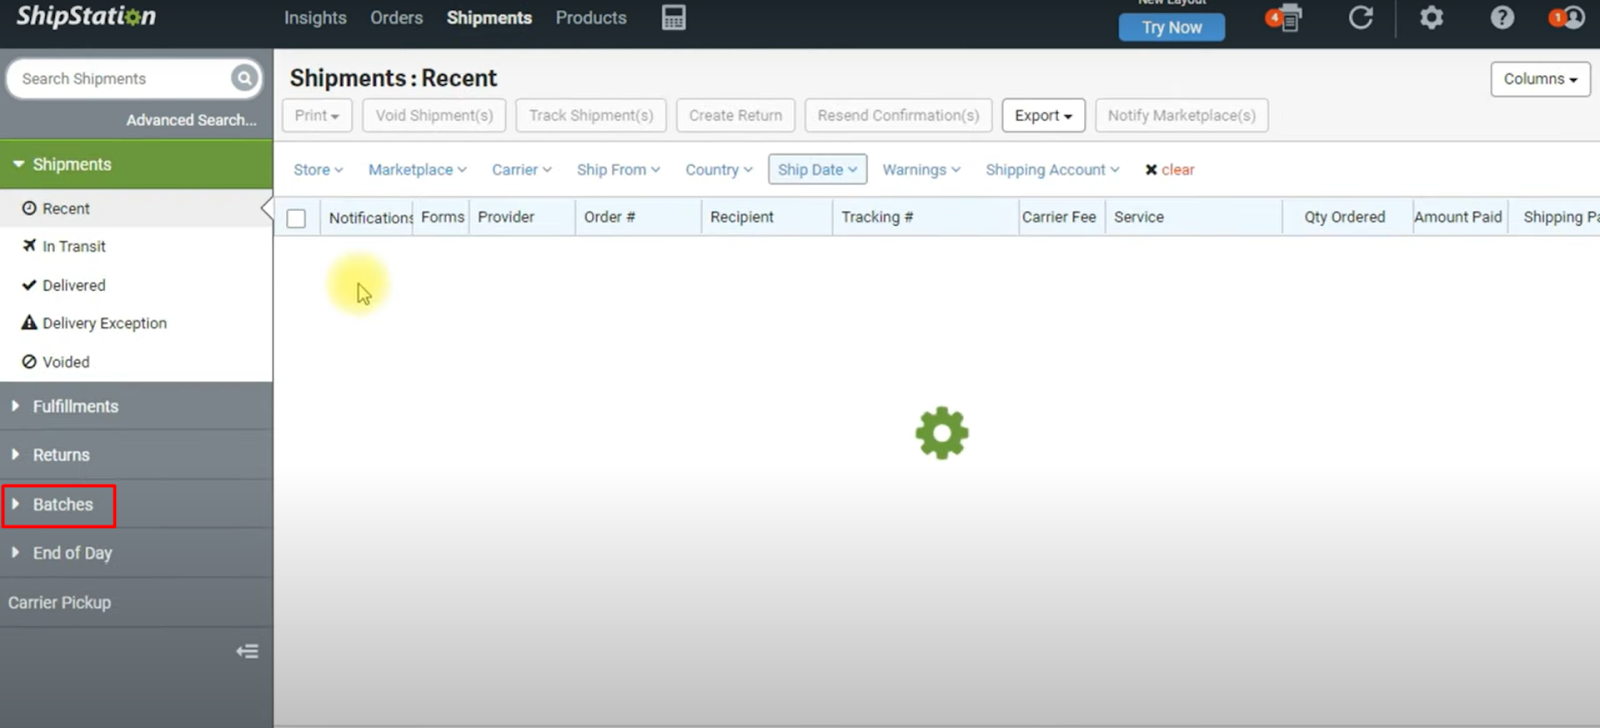
Task: Go to the Orders tab
Action: coord(396,18)
